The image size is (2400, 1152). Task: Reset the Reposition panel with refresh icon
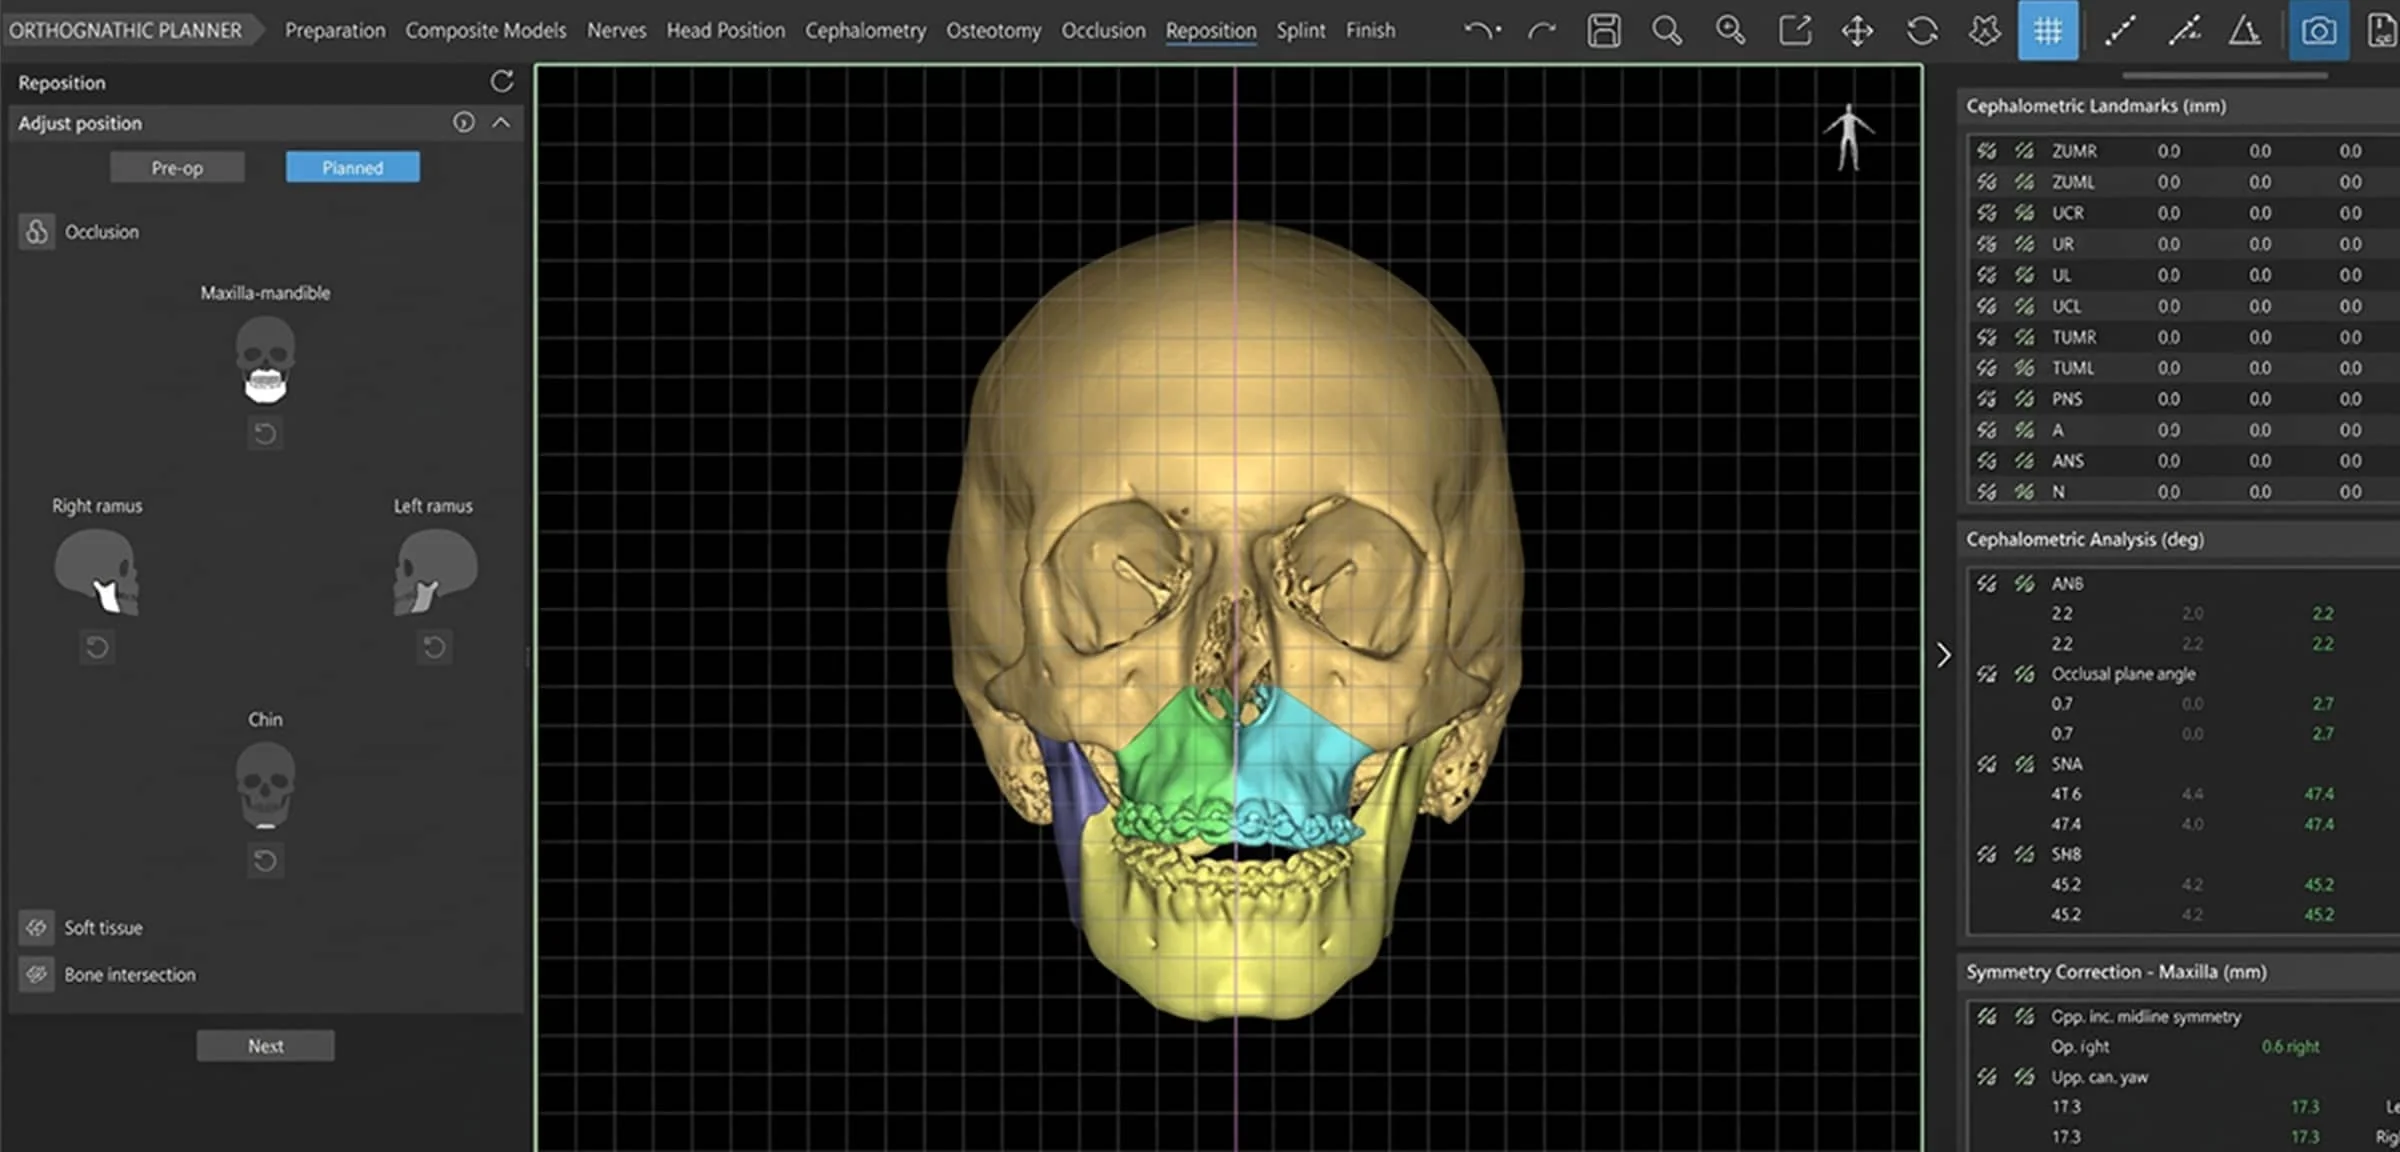coord(502,82)
